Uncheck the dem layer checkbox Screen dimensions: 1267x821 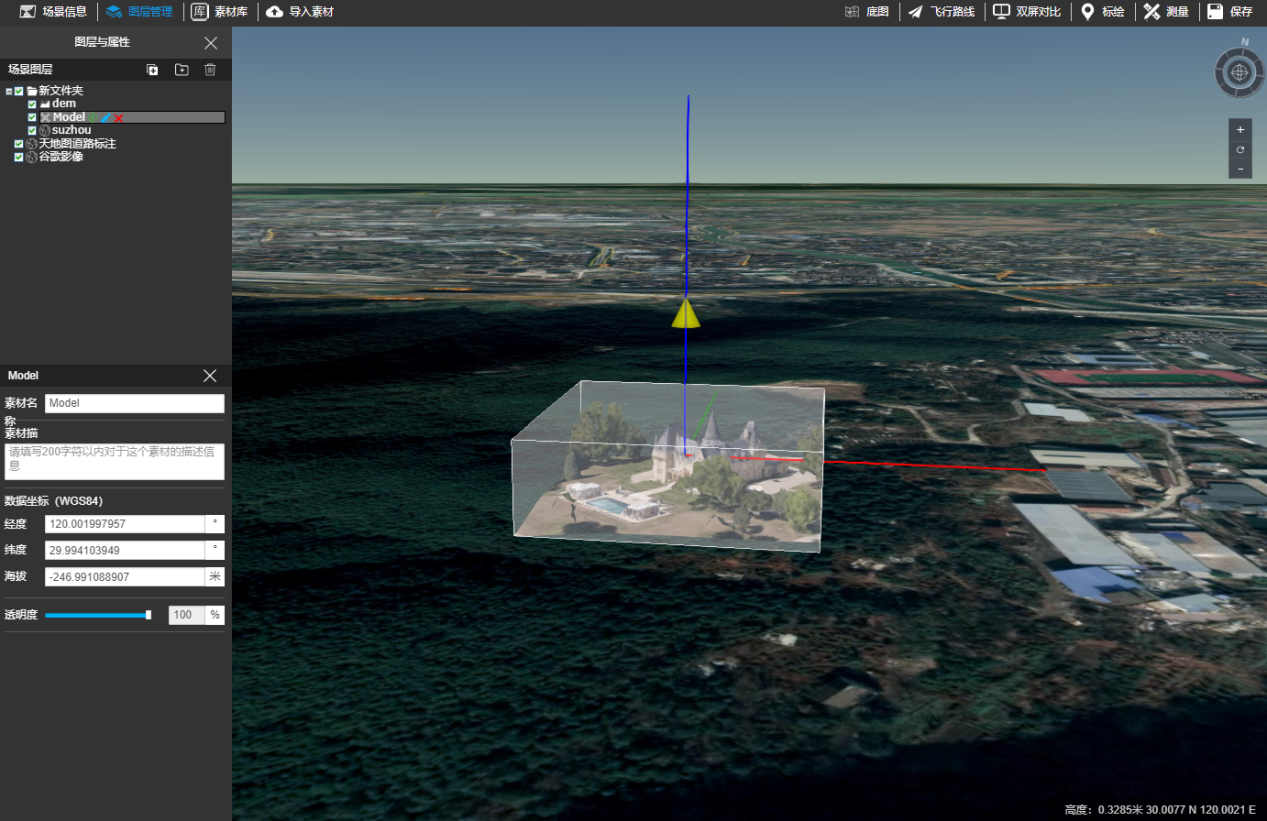32,104
